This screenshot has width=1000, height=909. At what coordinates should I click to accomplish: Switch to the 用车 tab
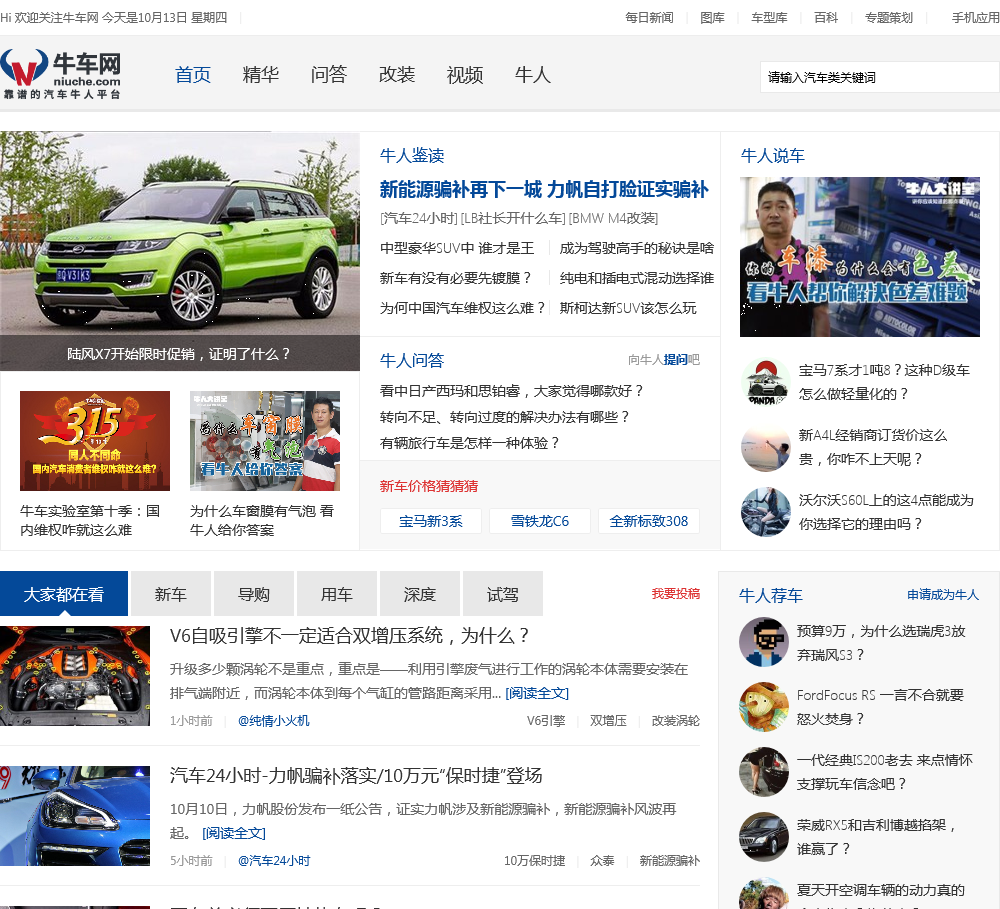click(x=337, y=594)
